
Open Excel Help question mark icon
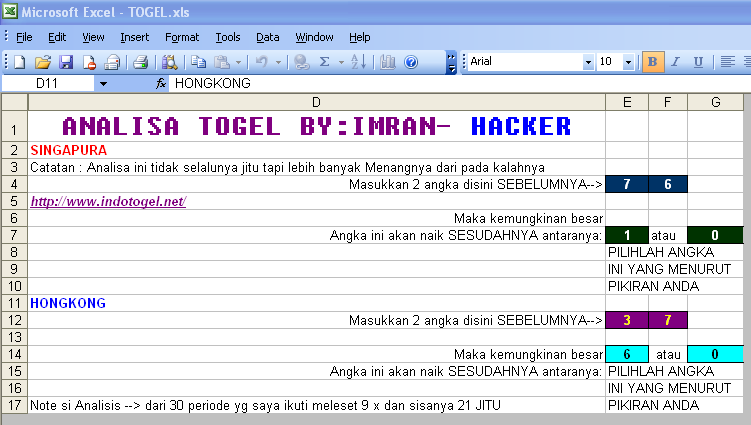[411, 62]
